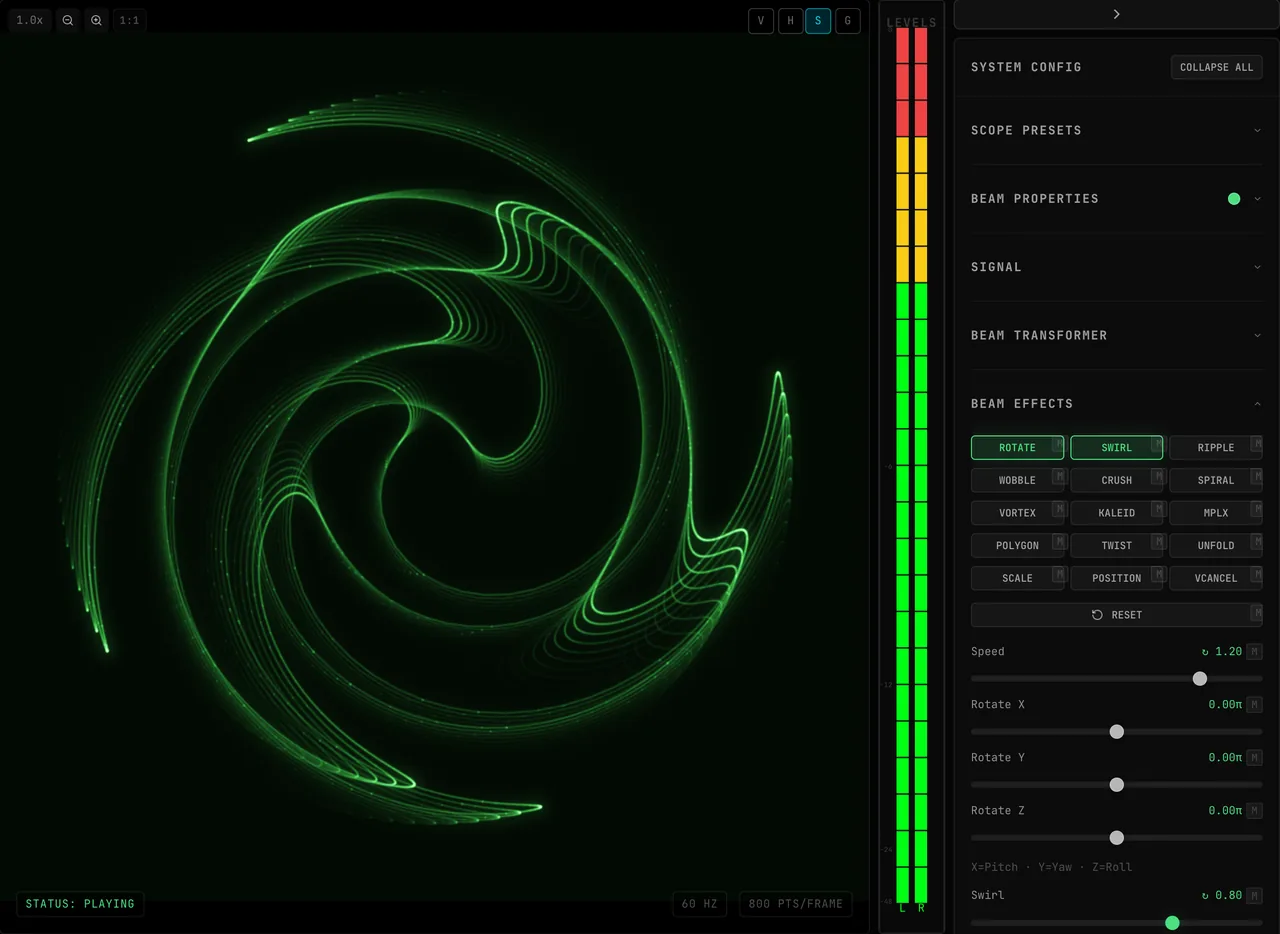This screenshot has height=934, width=1280.
Task: Click the M button on SCALE effect
Action: pyautogui.click(x=1058, y=573)
